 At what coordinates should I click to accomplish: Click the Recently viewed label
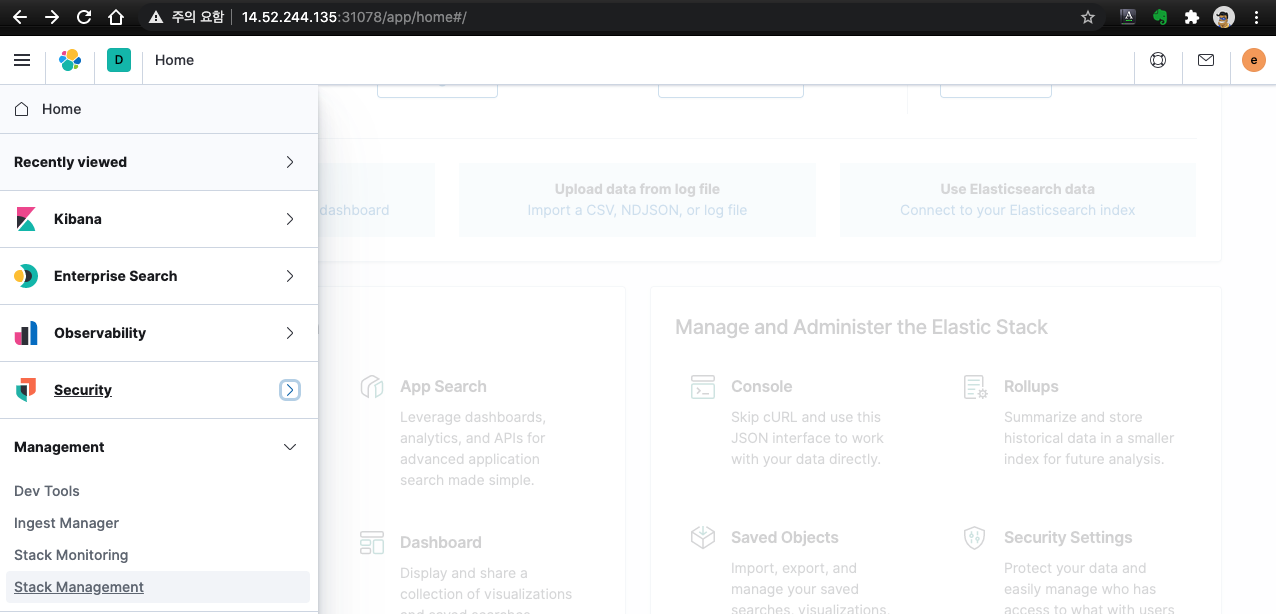(70, 162)
